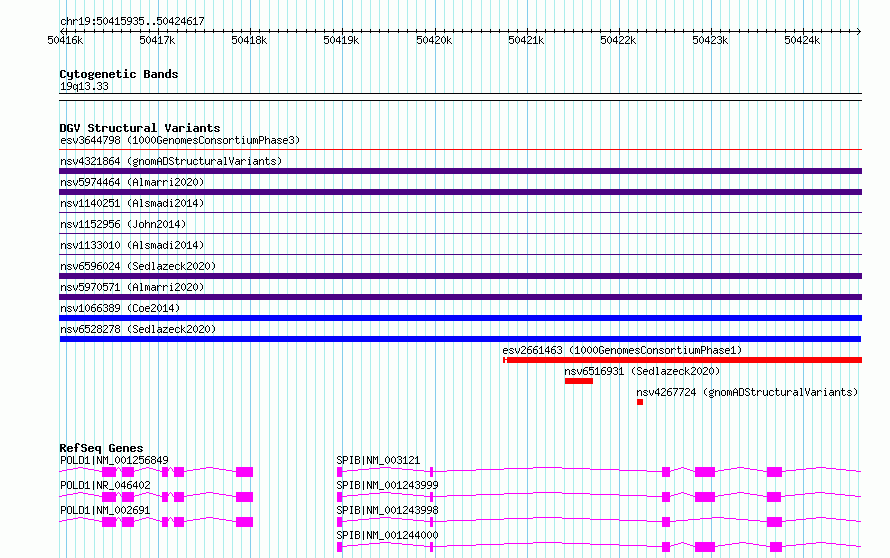Select the DGV Structural Variants track title
The width and height of the screenshot is (890, 558).
[140, 128]
